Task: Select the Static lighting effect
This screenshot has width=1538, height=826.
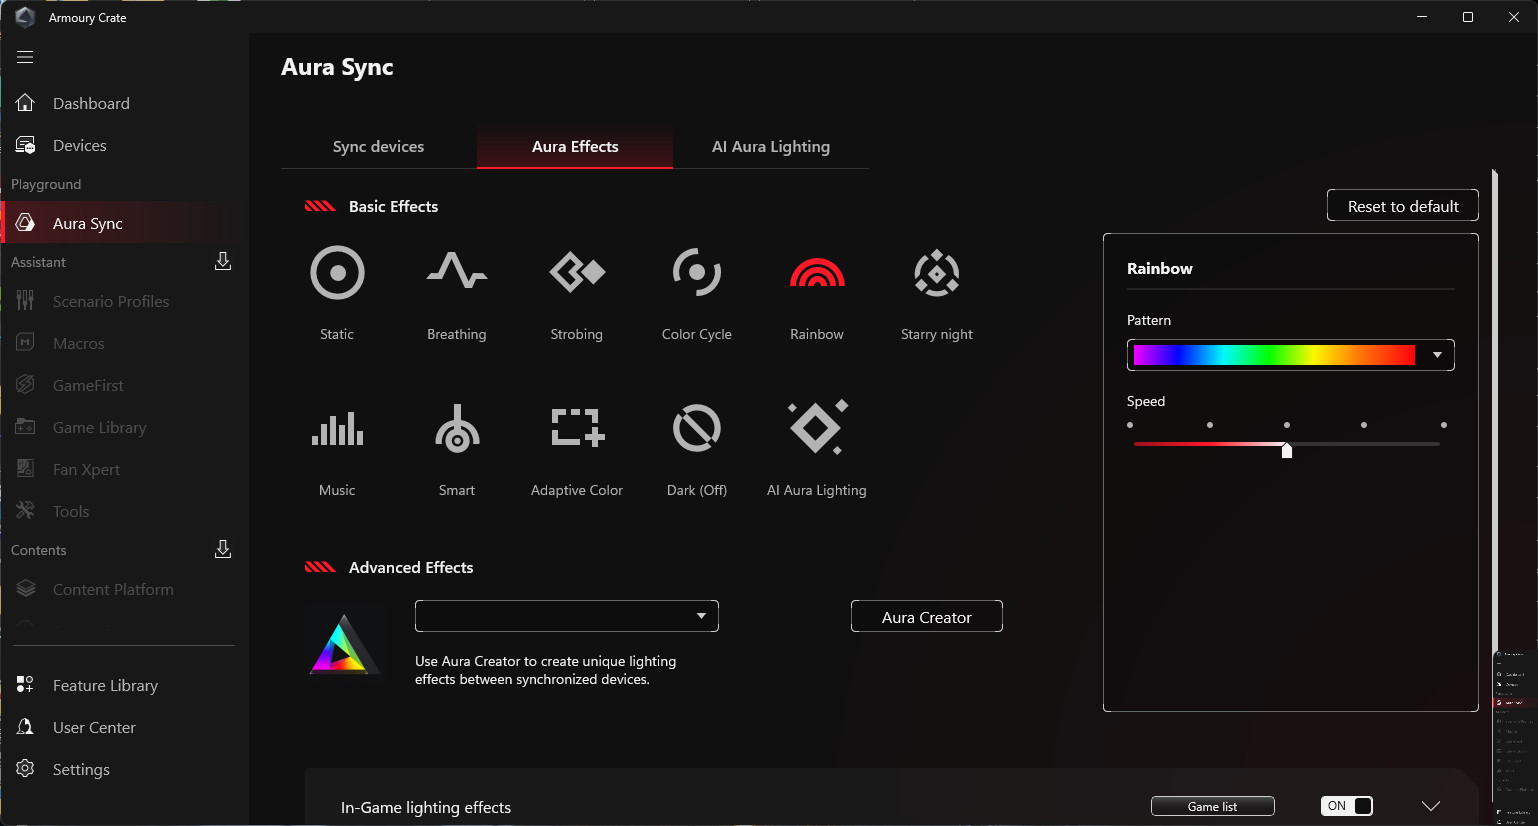Action: pos(337,273)
